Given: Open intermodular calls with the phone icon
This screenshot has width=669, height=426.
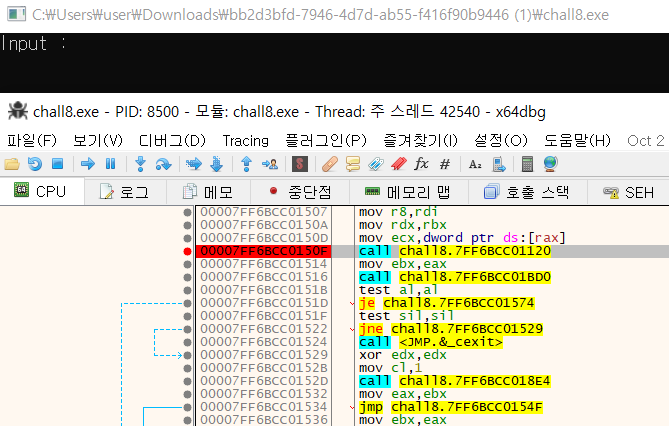Looking at the screenshot, I should click(498, 164).
